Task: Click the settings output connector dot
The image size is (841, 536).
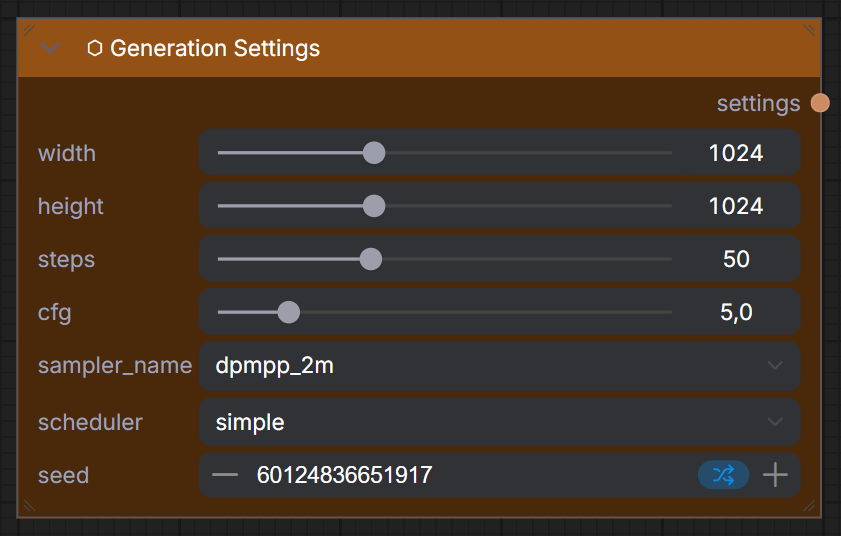Action: click(820, 103)
